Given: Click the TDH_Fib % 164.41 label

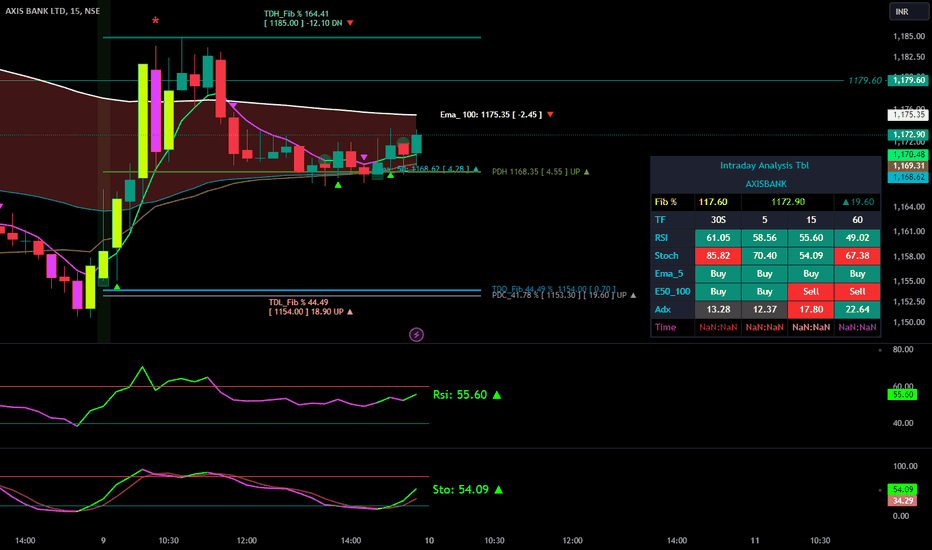Looking at the screenshot, I should (296, 14).
